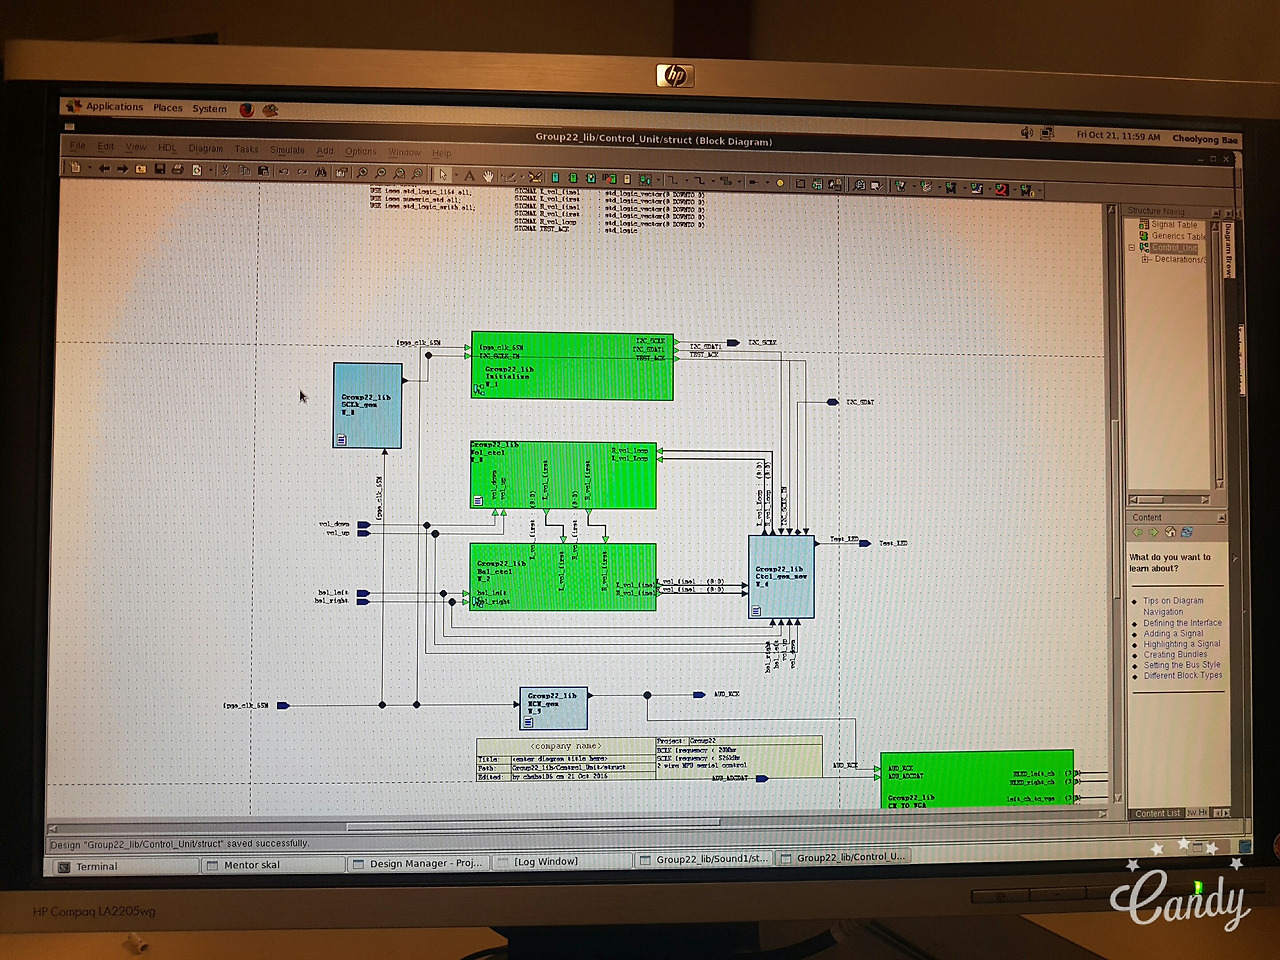The height and width of the screenshot is (960, 1280).
Task: Open 'Different Block Types' help link
Action: (1183, 676)
